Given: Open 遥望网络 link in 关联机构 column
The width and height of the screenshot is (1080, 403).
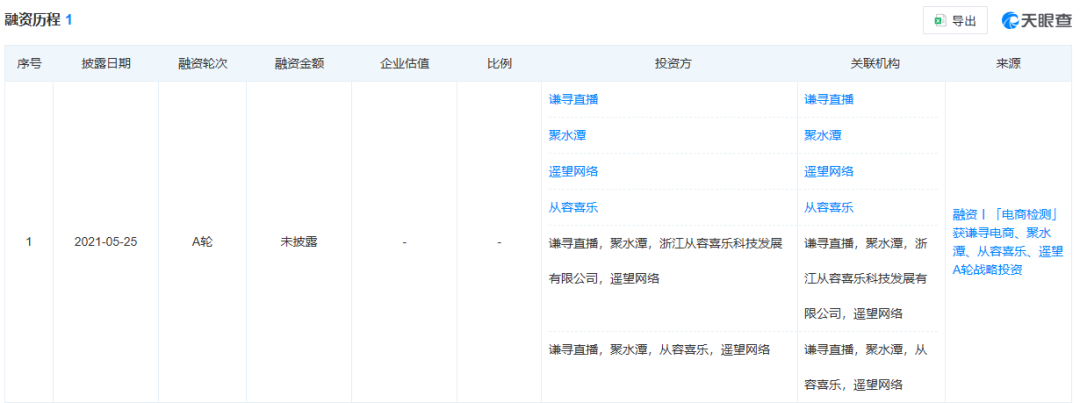Looking at the screenshot, I should tap(829, 172).
